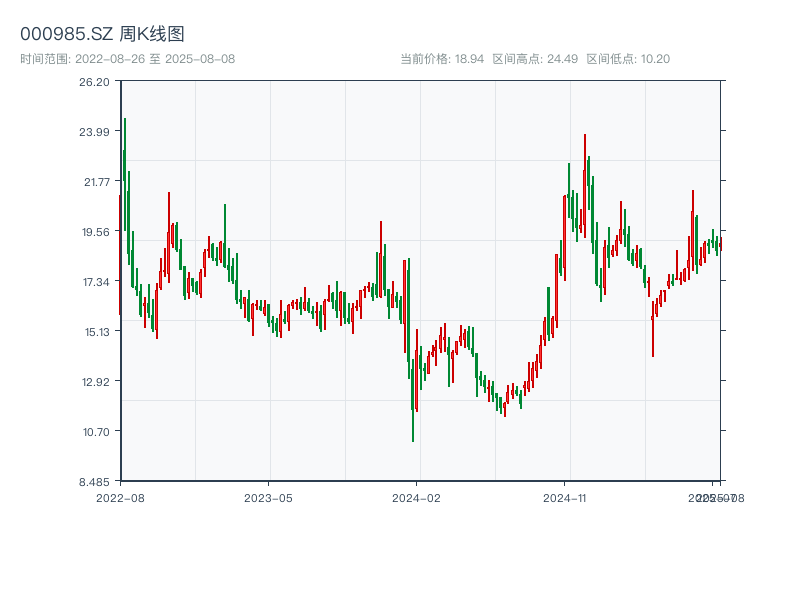
Task: Click the period low 区间低点: 10.20
Action: [x=628, y=59]
